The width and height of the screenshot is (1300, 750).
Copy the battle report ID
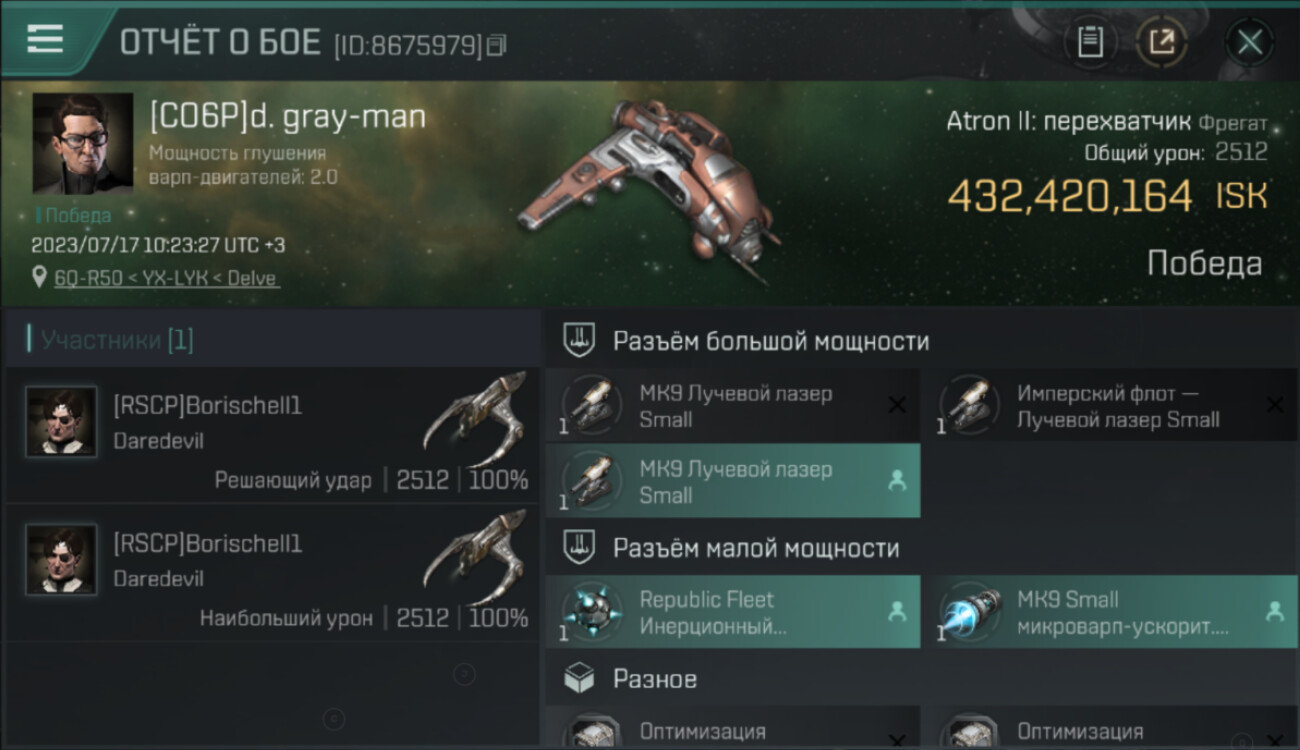pyautogui.click(x=498, y=44)
